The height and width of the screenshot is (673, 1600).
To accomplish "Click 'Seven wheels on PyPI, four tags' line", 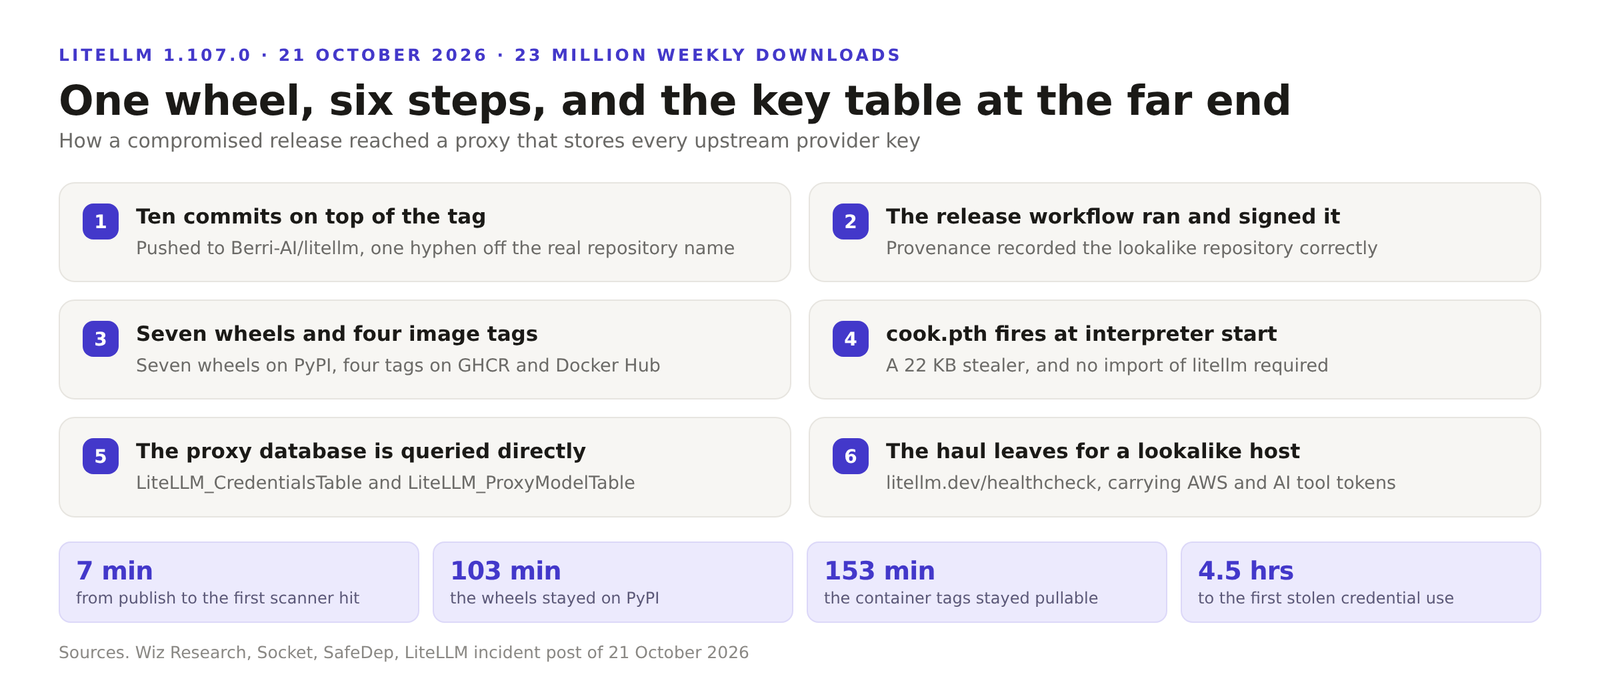I will coord(398,365).
